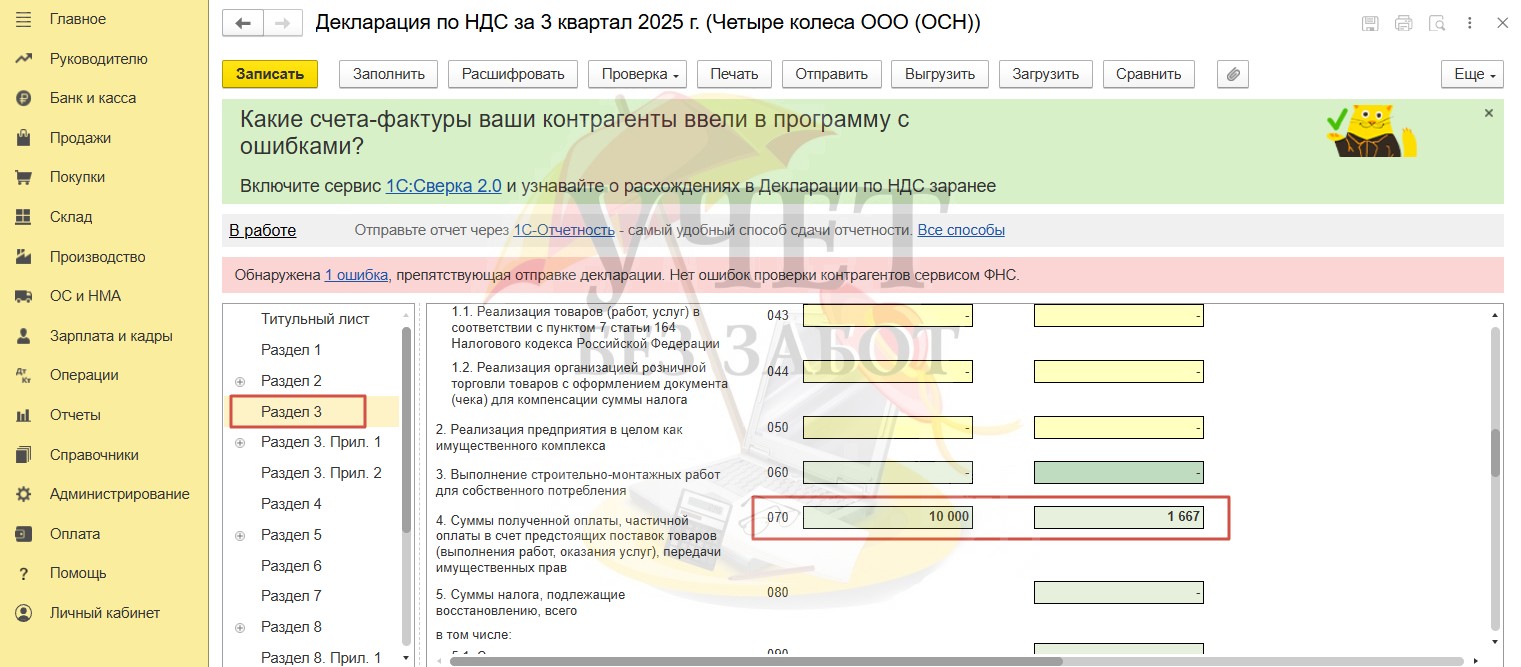Expand the Раздел 8 tree node
The height and width of the screenshot is (667, 1521).
[240, 628]
